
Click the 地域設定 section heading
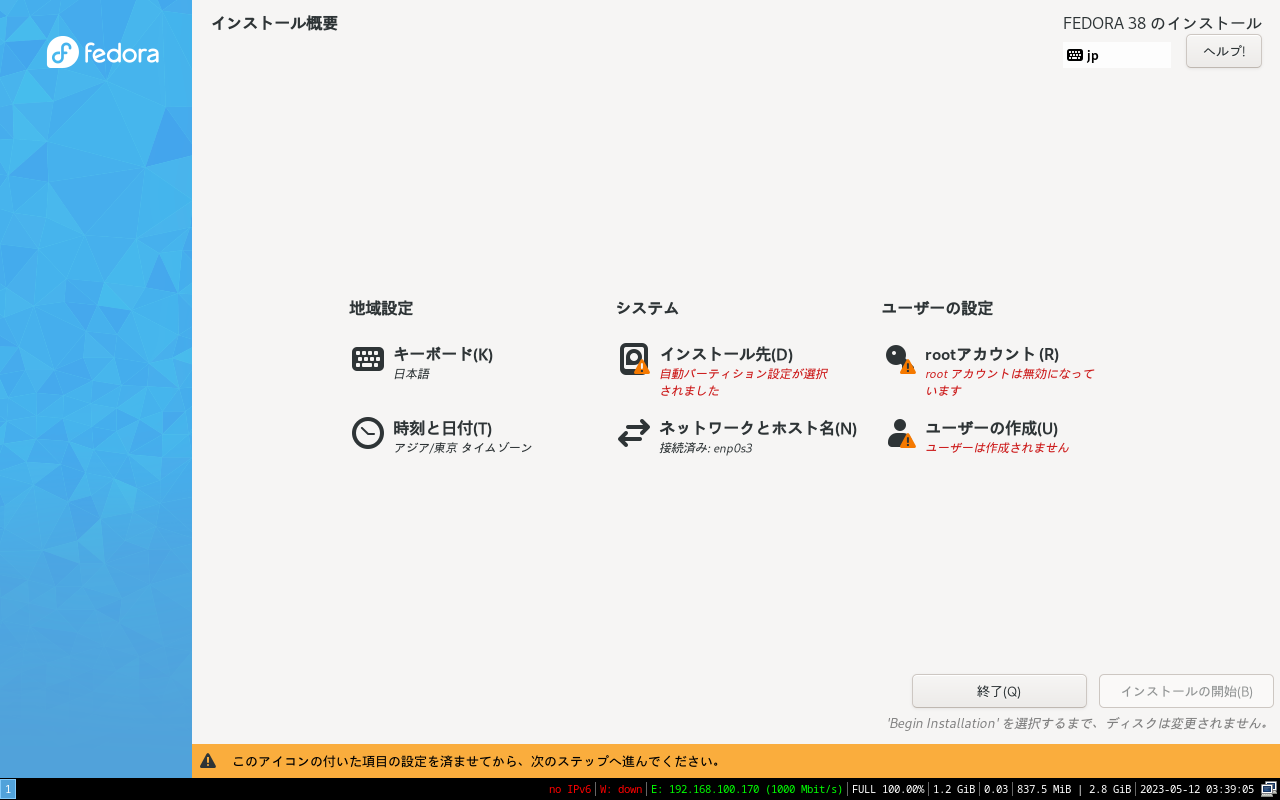[381, 308]
